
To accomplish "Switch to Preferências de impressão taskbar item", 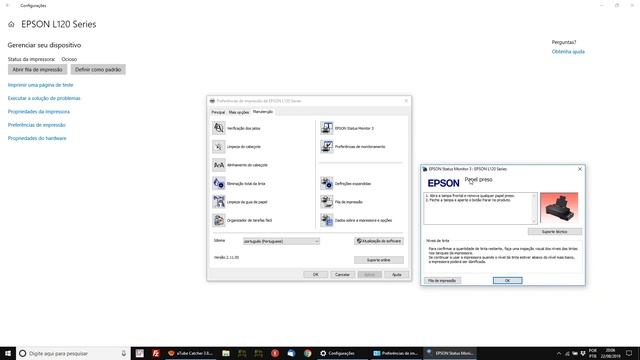I will (396, 353).
